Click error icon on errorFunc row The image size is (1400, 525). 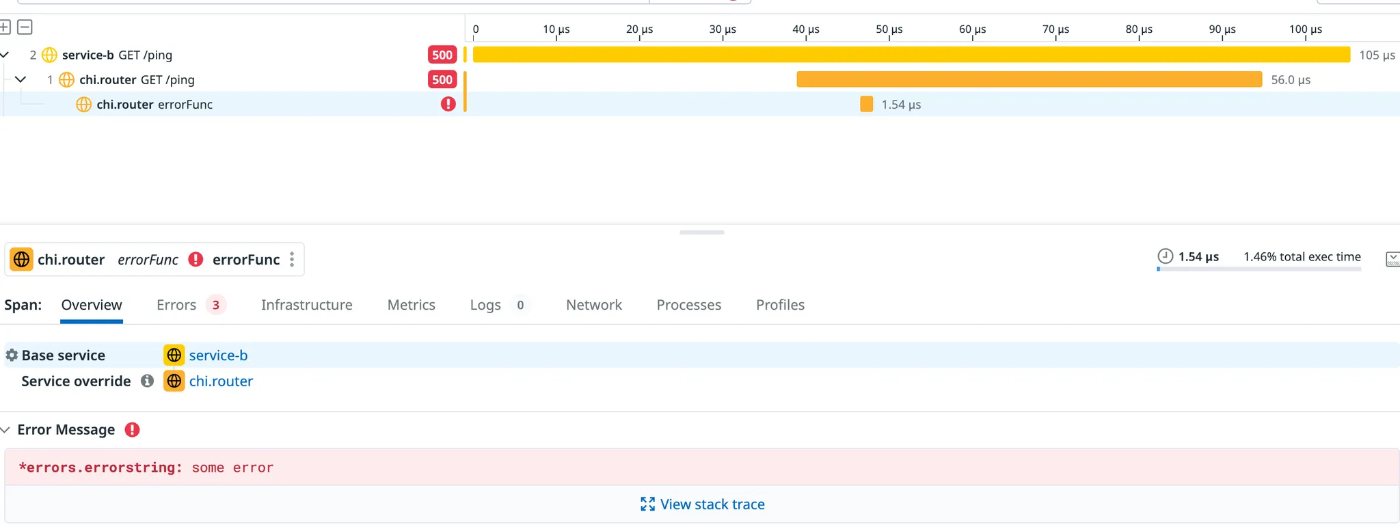tap(448, 104)
